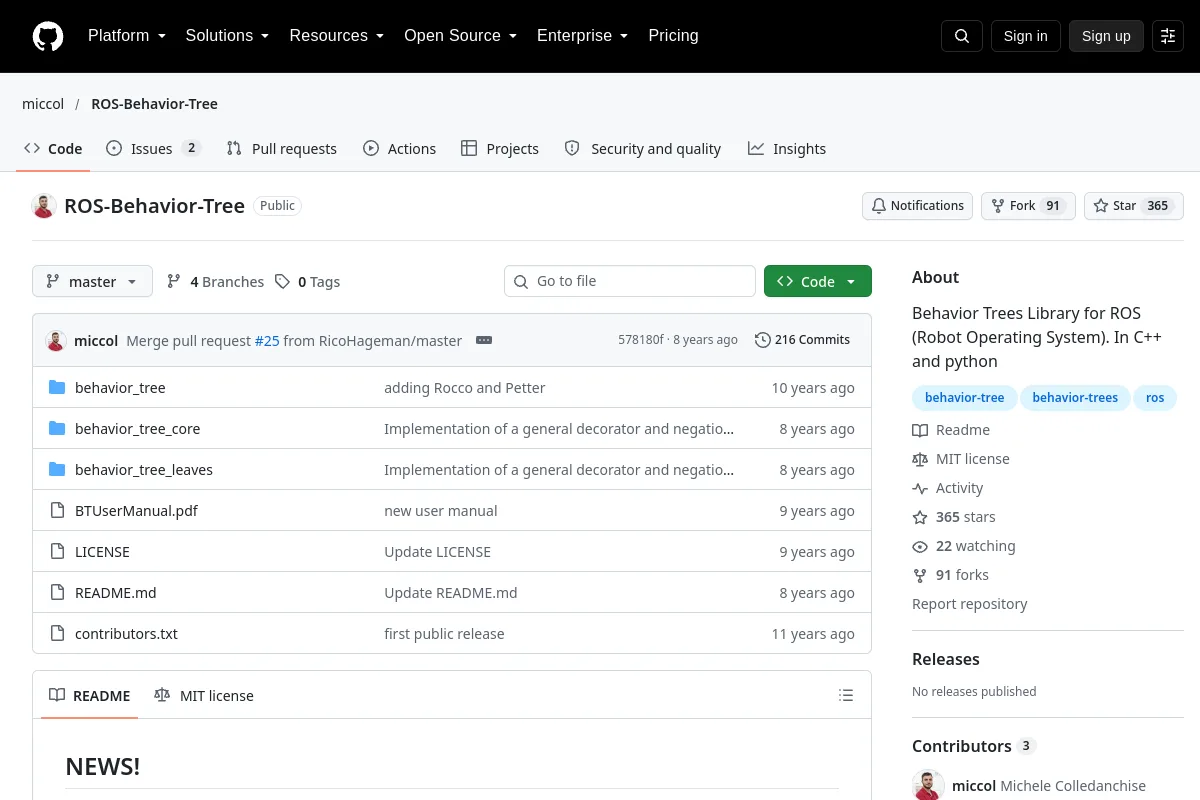Click the behavior-trees topic tag
The image size is (1200, 800).
pos(1075,397)
